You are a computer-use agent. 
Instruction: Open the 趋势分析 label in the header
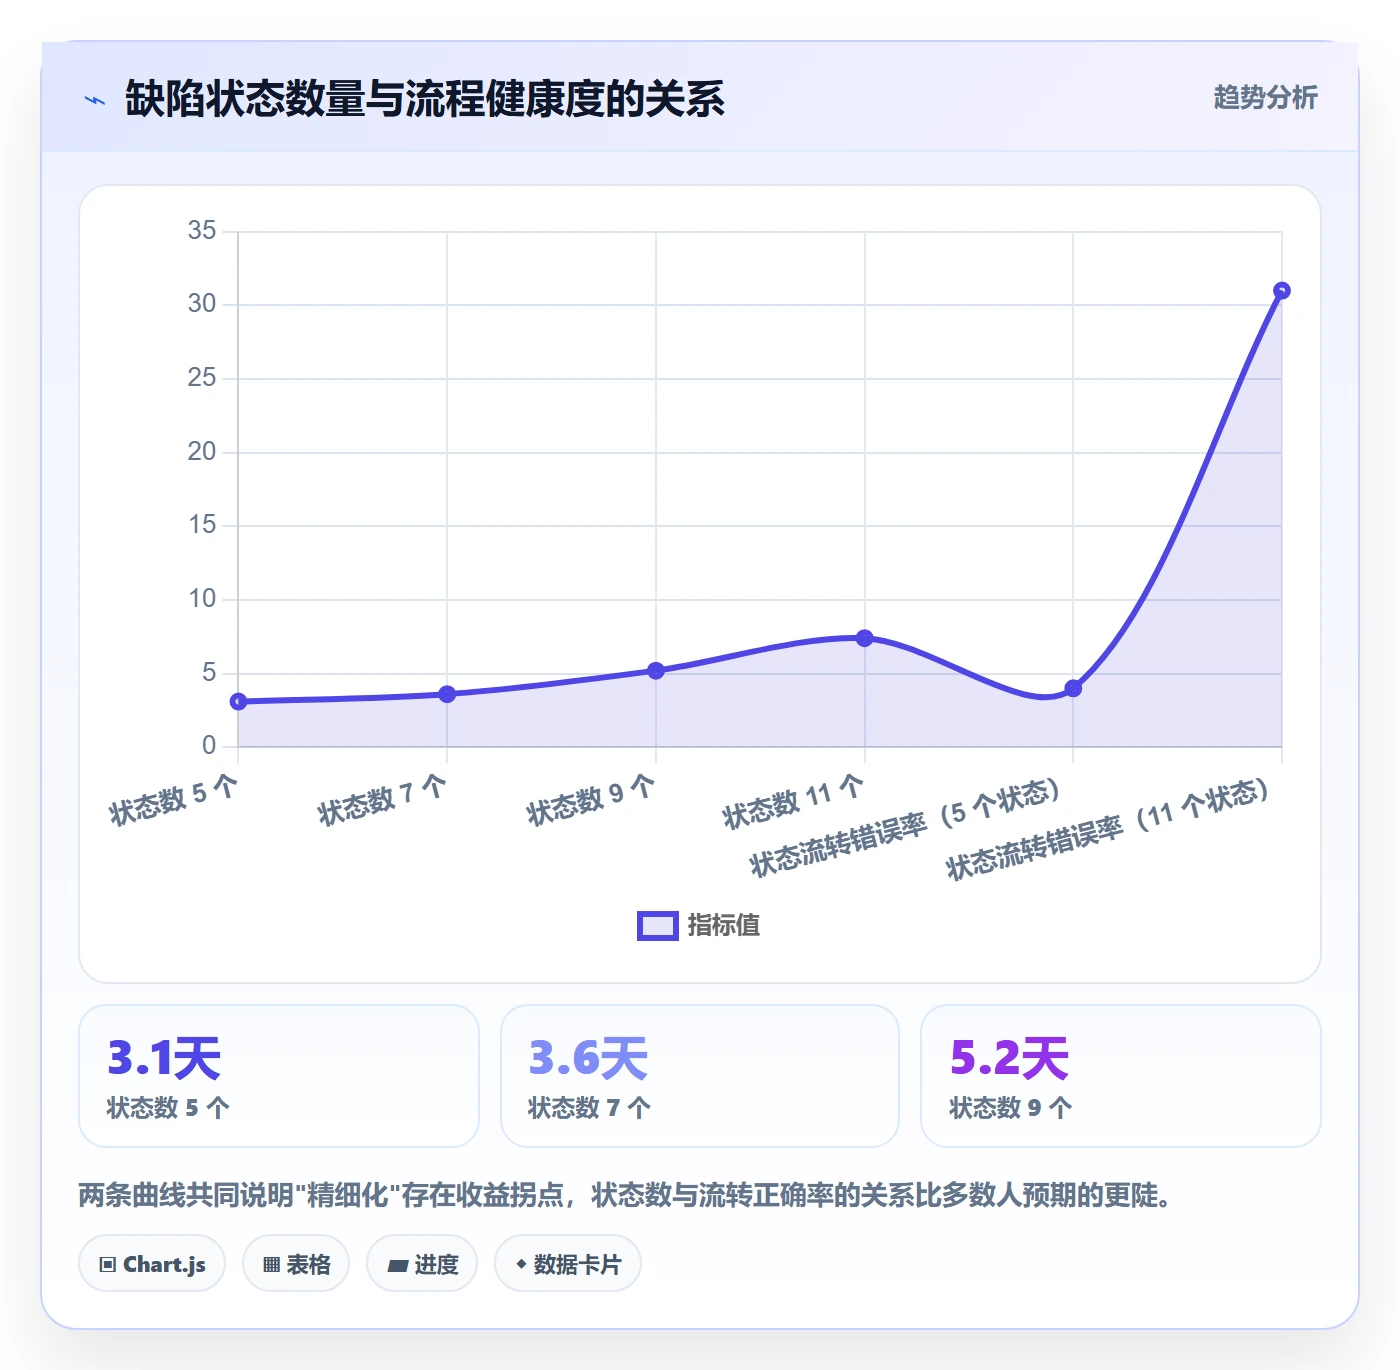1265,98
